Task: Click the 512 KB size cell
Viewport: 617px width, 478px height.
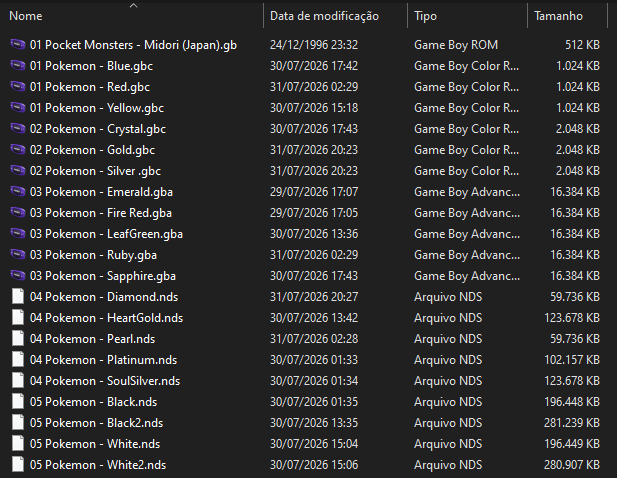Action: tap(582, 45)
